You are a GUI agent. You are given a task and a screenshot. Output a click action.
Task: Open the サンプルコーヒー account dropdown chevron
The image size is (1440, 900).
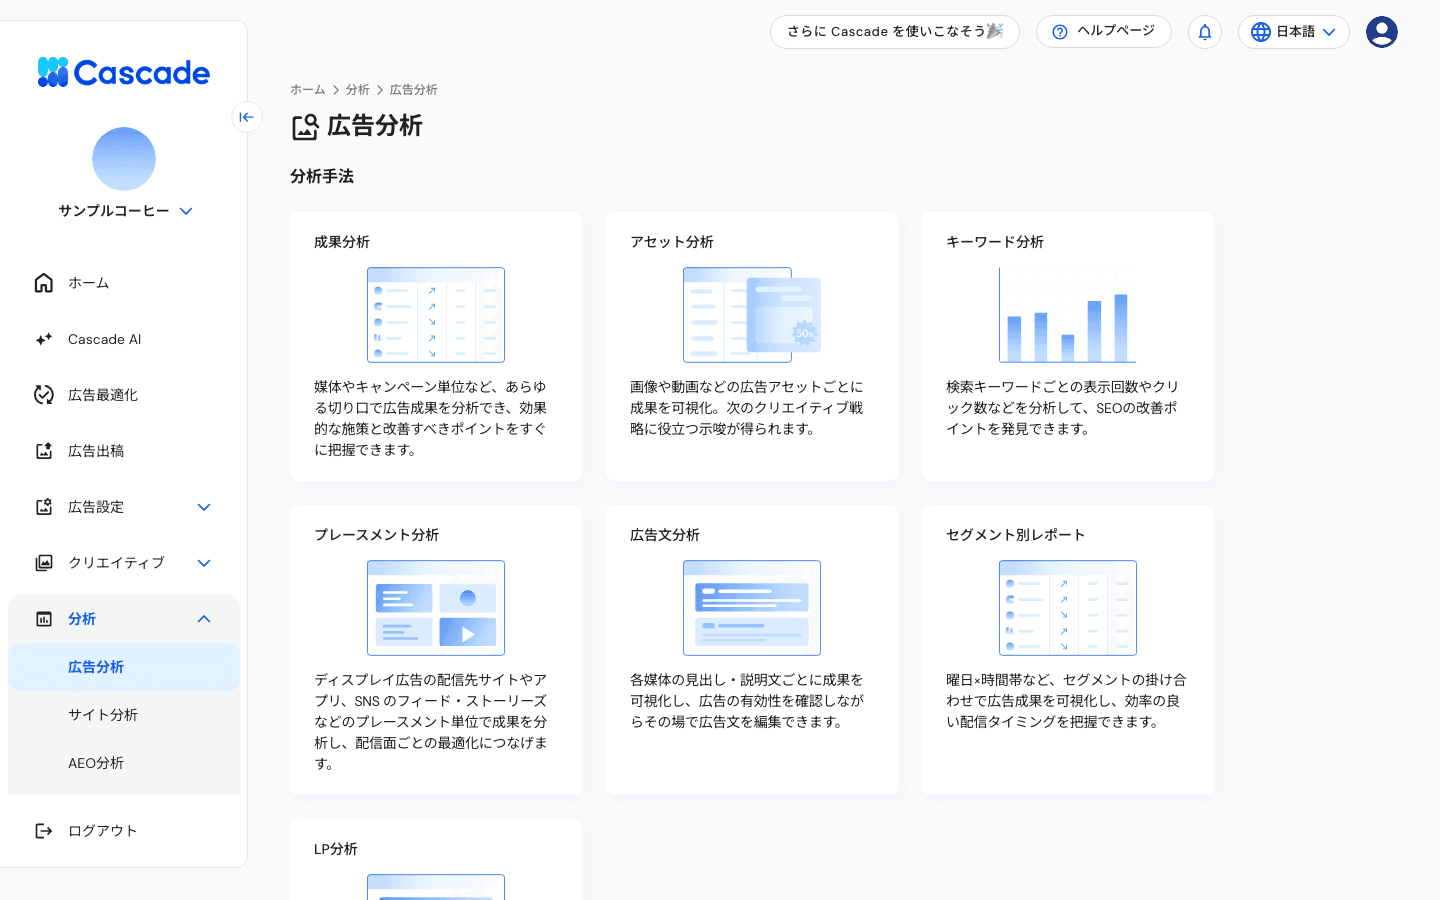pyautogui.click(x=186, y=211)
